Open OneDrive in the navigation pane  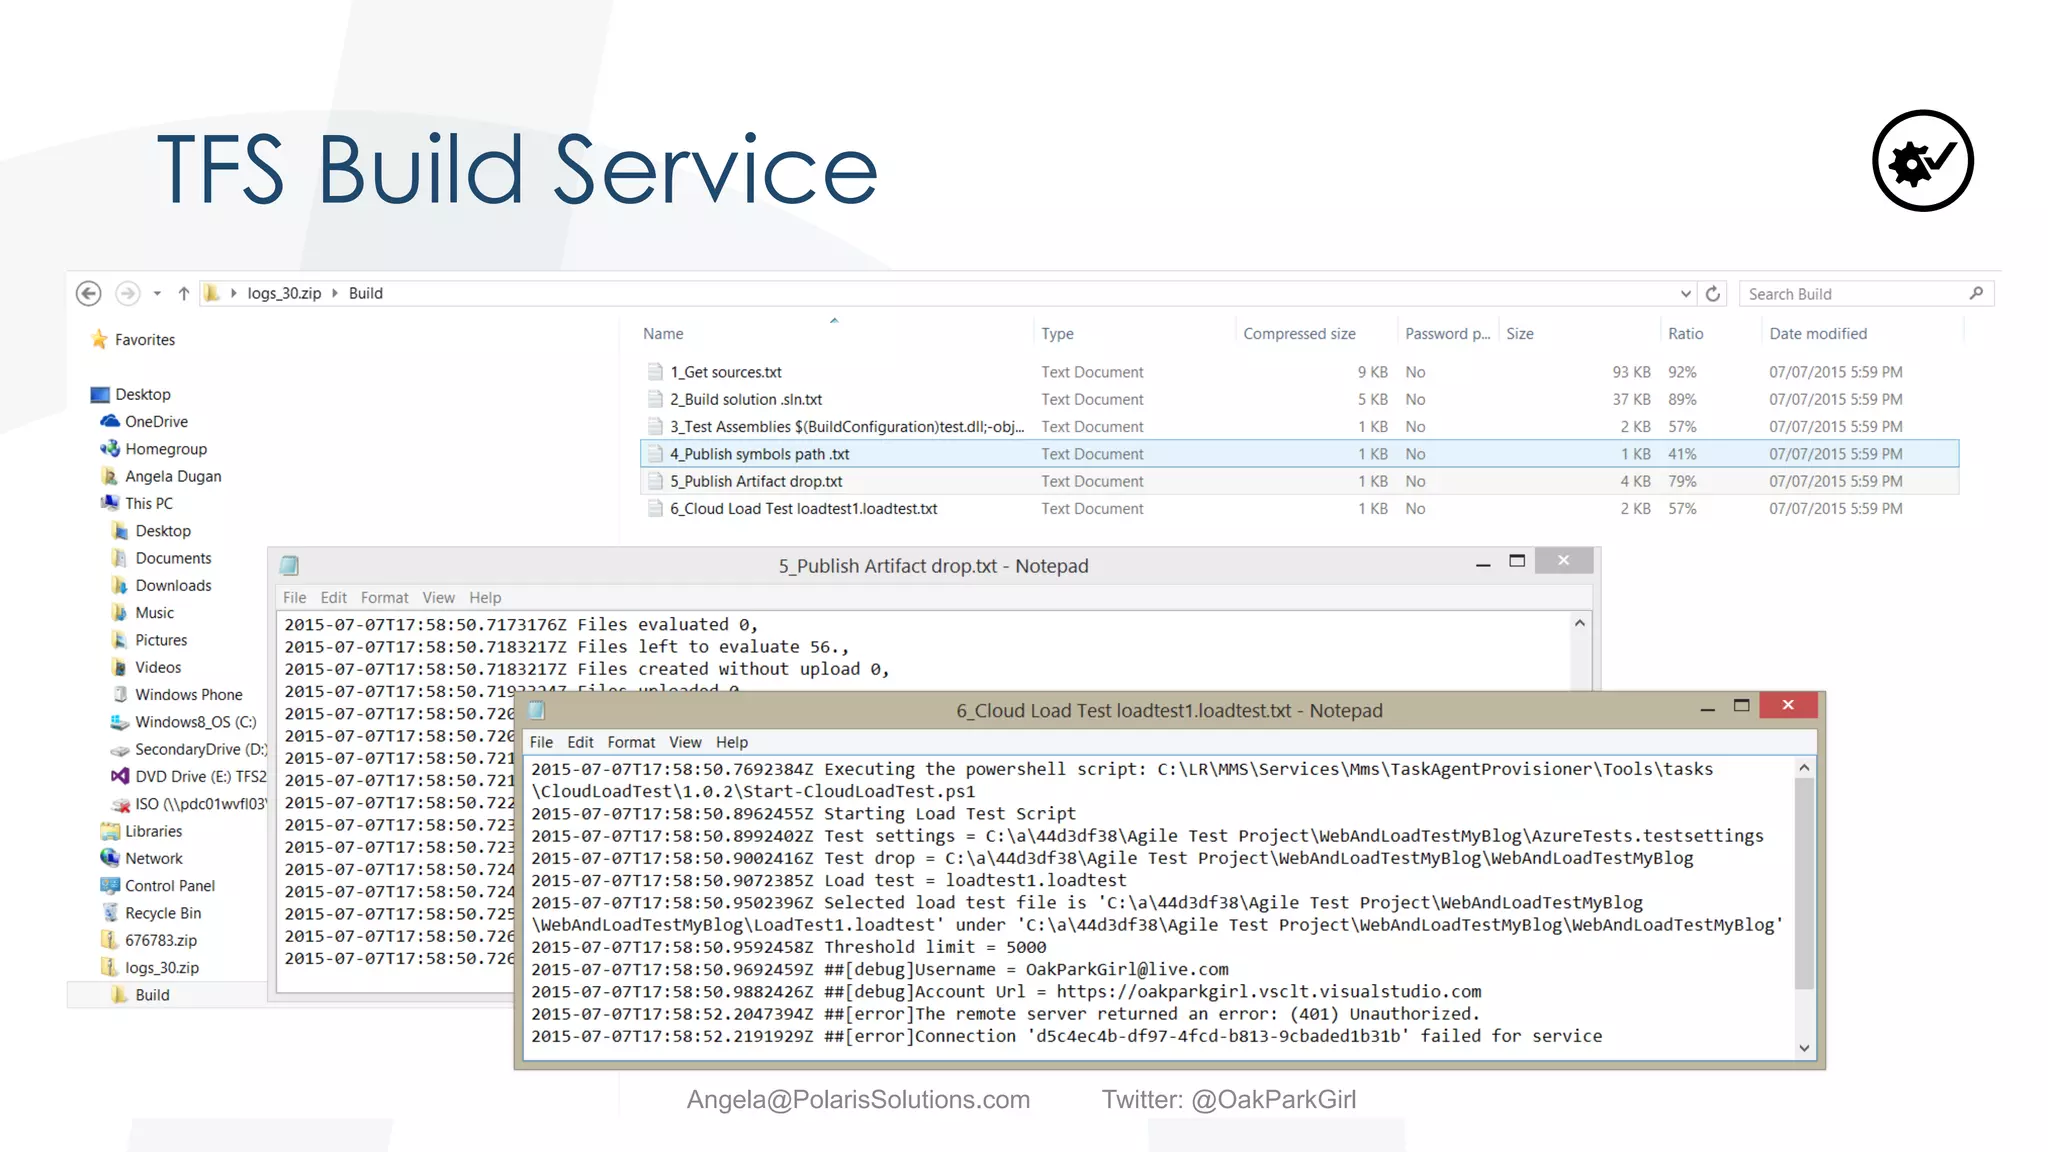[x=156, y=422]
